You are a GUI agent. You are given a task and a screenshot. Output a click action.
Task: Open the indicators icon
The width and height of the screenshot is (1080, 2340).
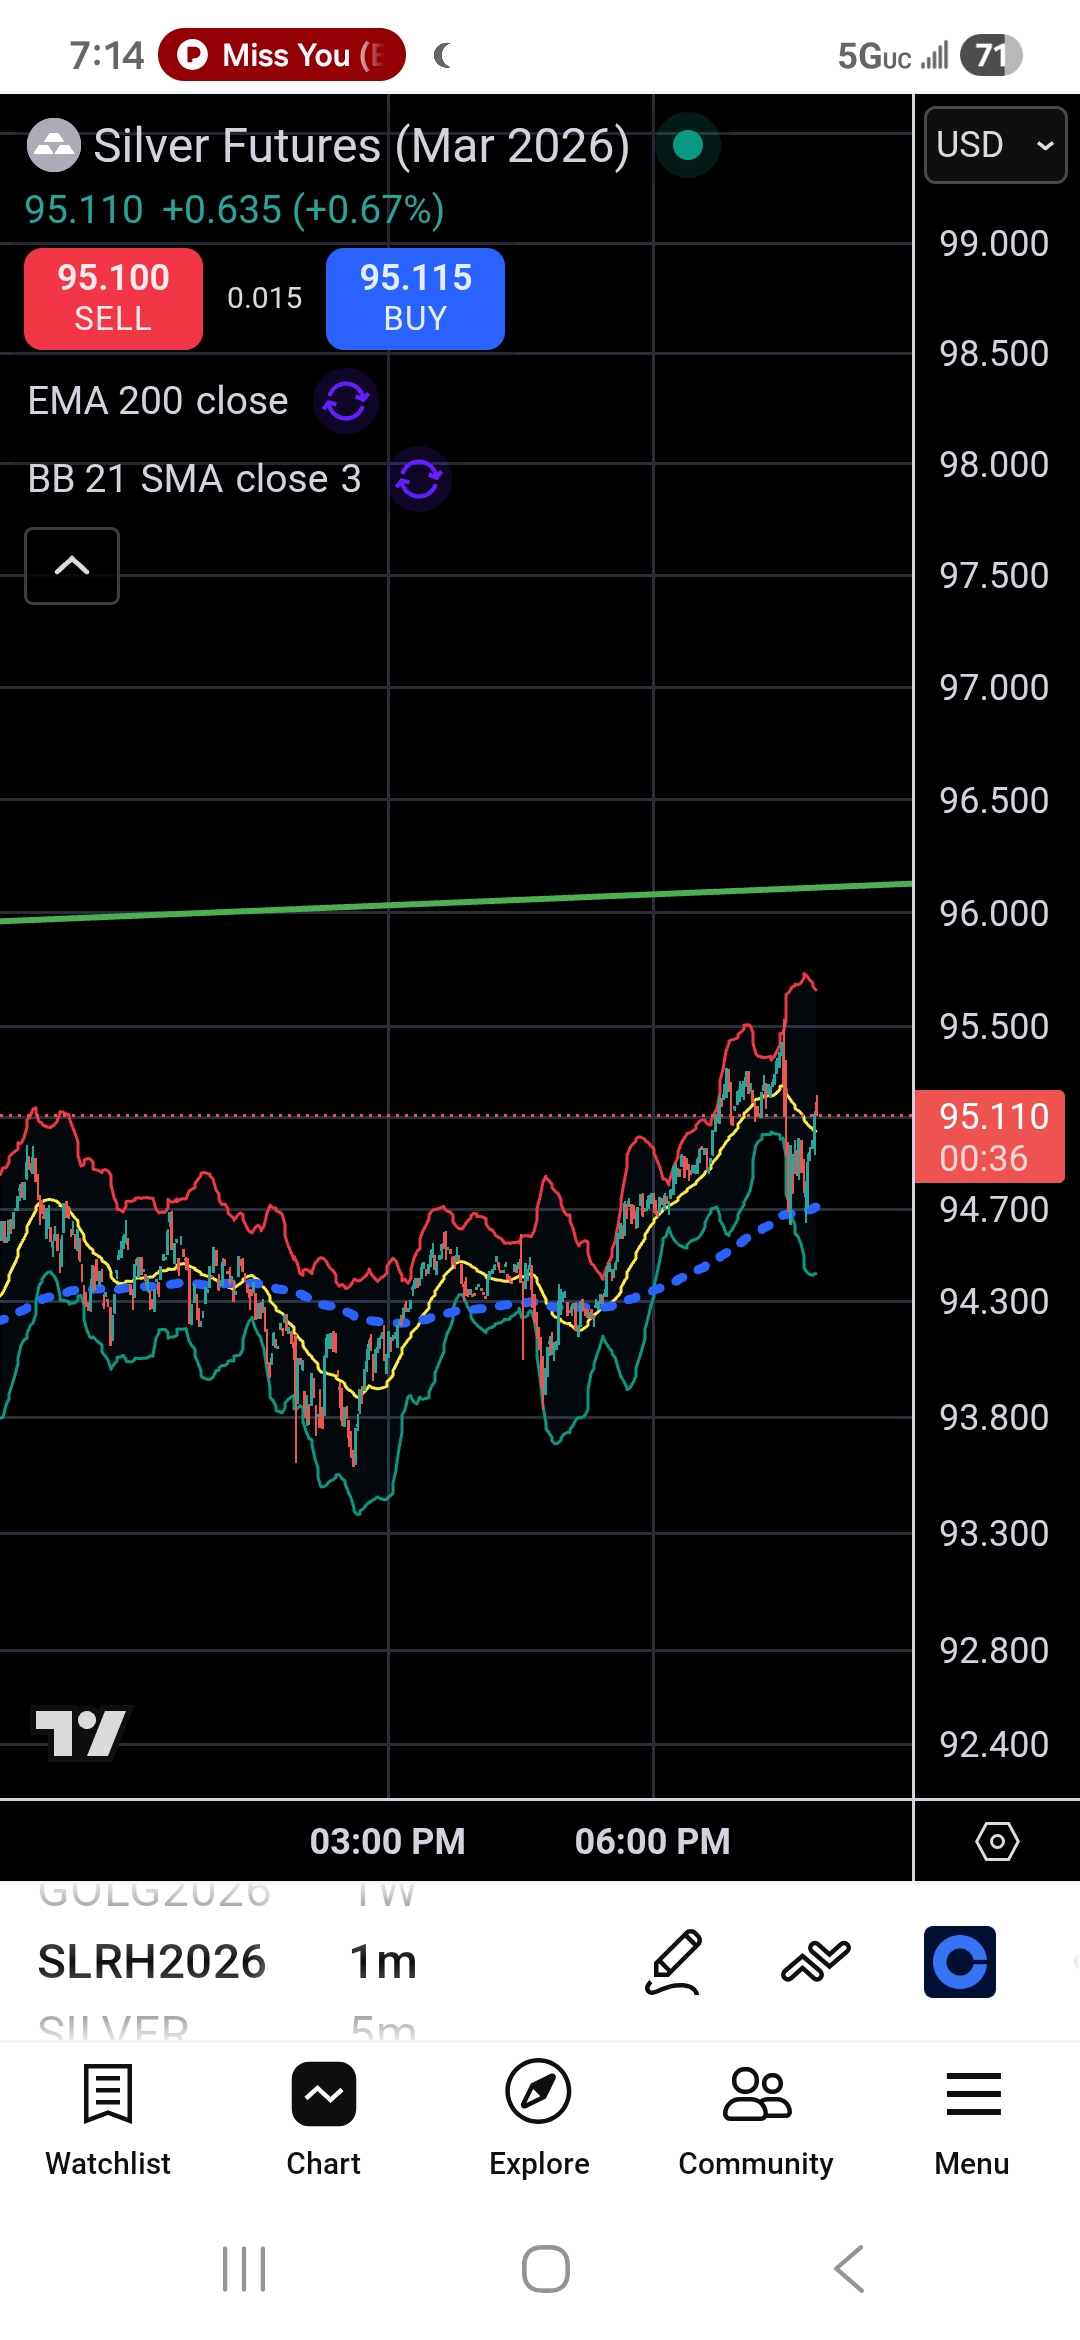pyautogui.click(x=816, y=1962)
